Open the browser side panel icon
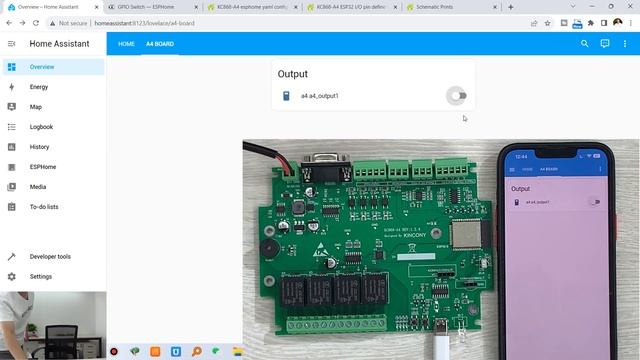Screen dimensions: 640x360 604,23
